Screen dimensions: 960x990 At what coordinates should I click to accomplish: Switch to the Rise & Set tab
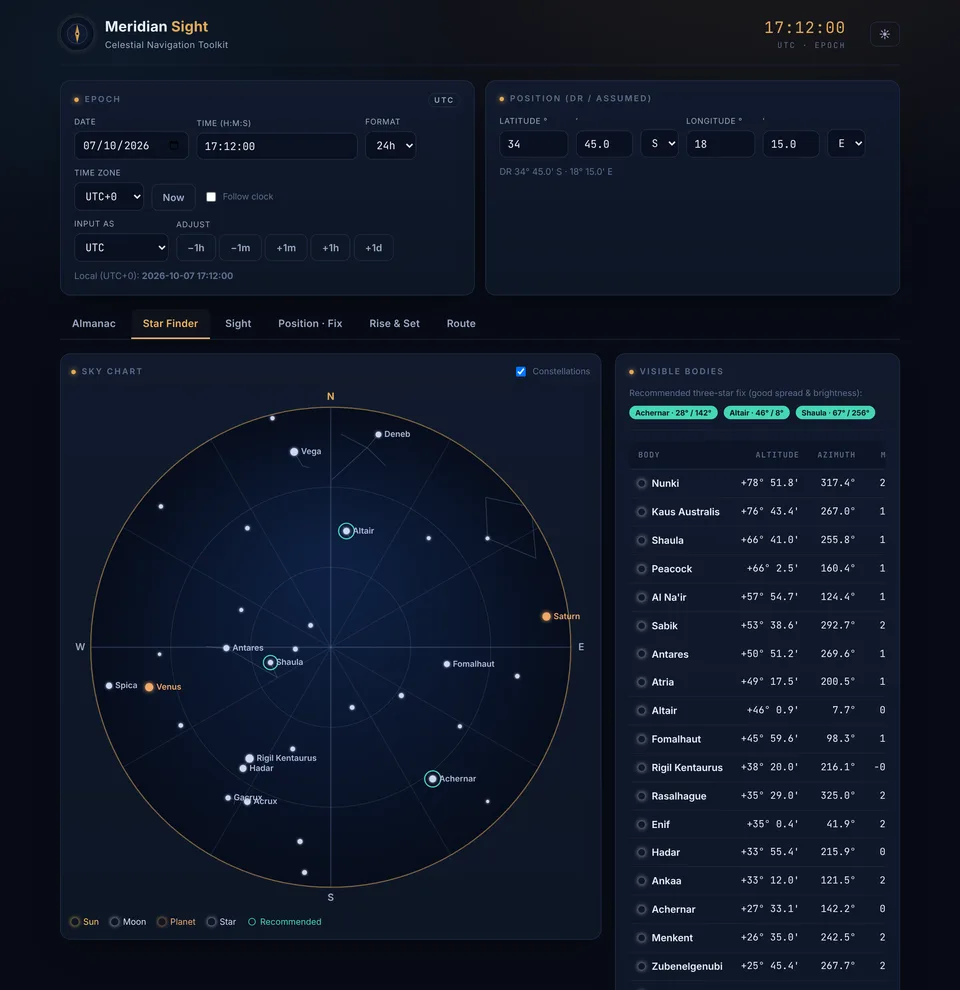394,323
